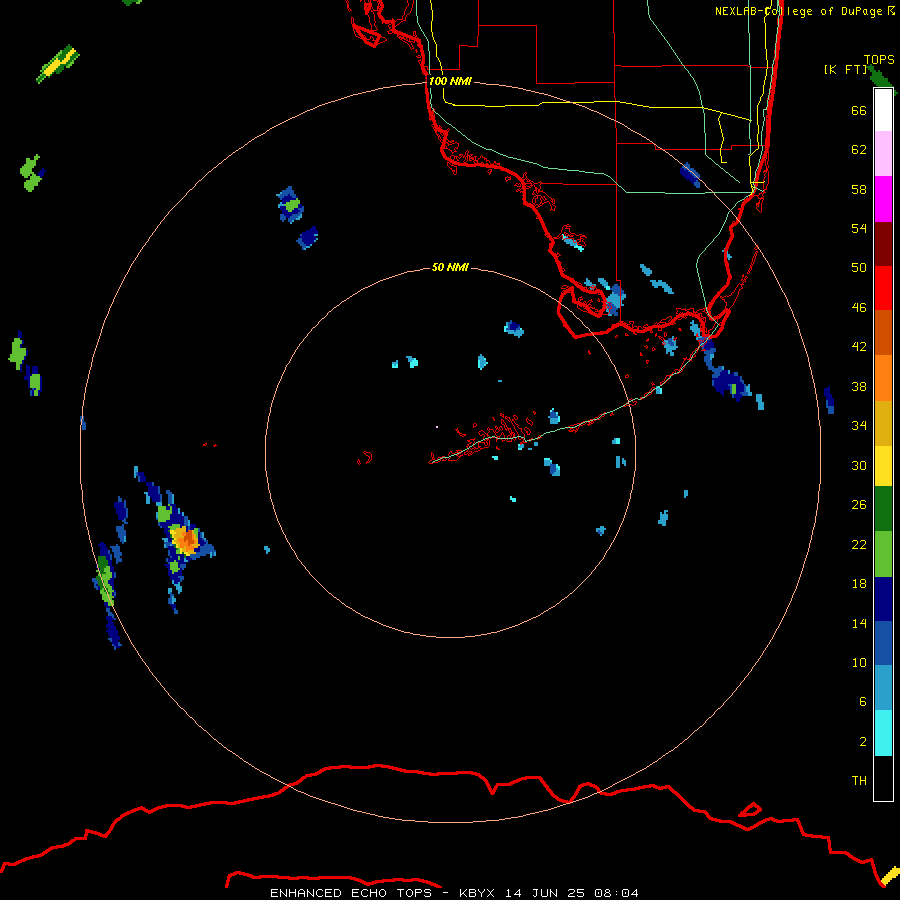The width and height of the screenshot is (900, 900).
Task: Select the legend value 26
Action: [859, 505]
